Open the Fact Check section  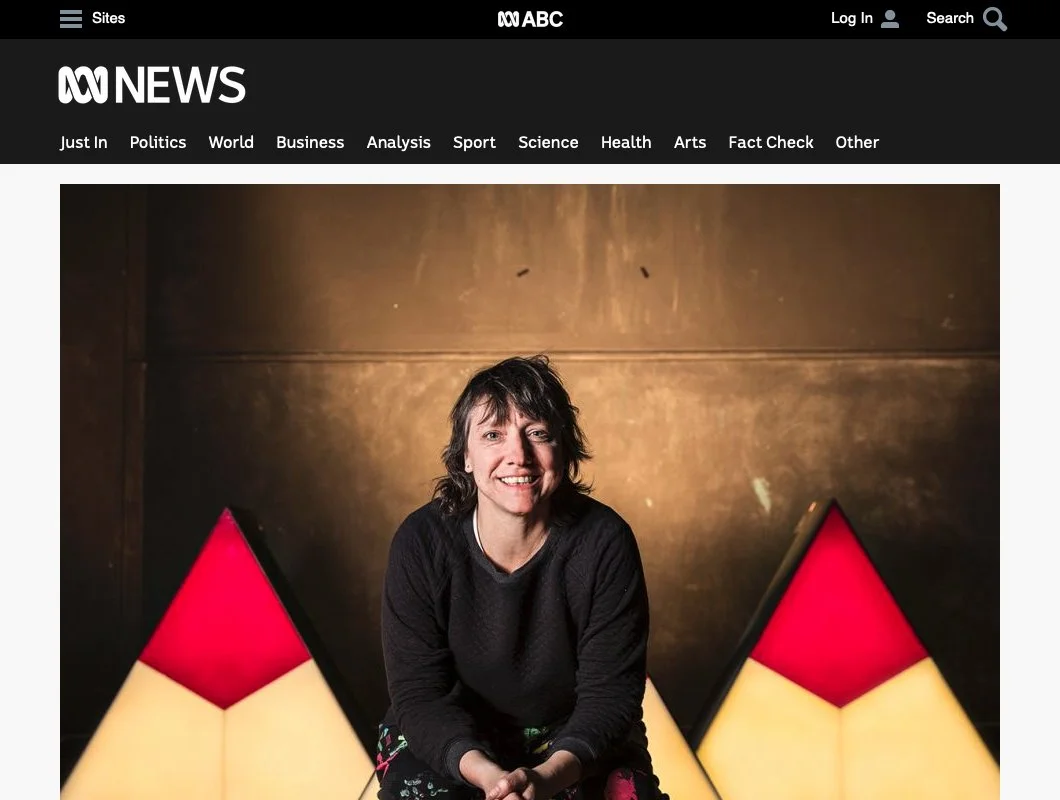point(771,142)
